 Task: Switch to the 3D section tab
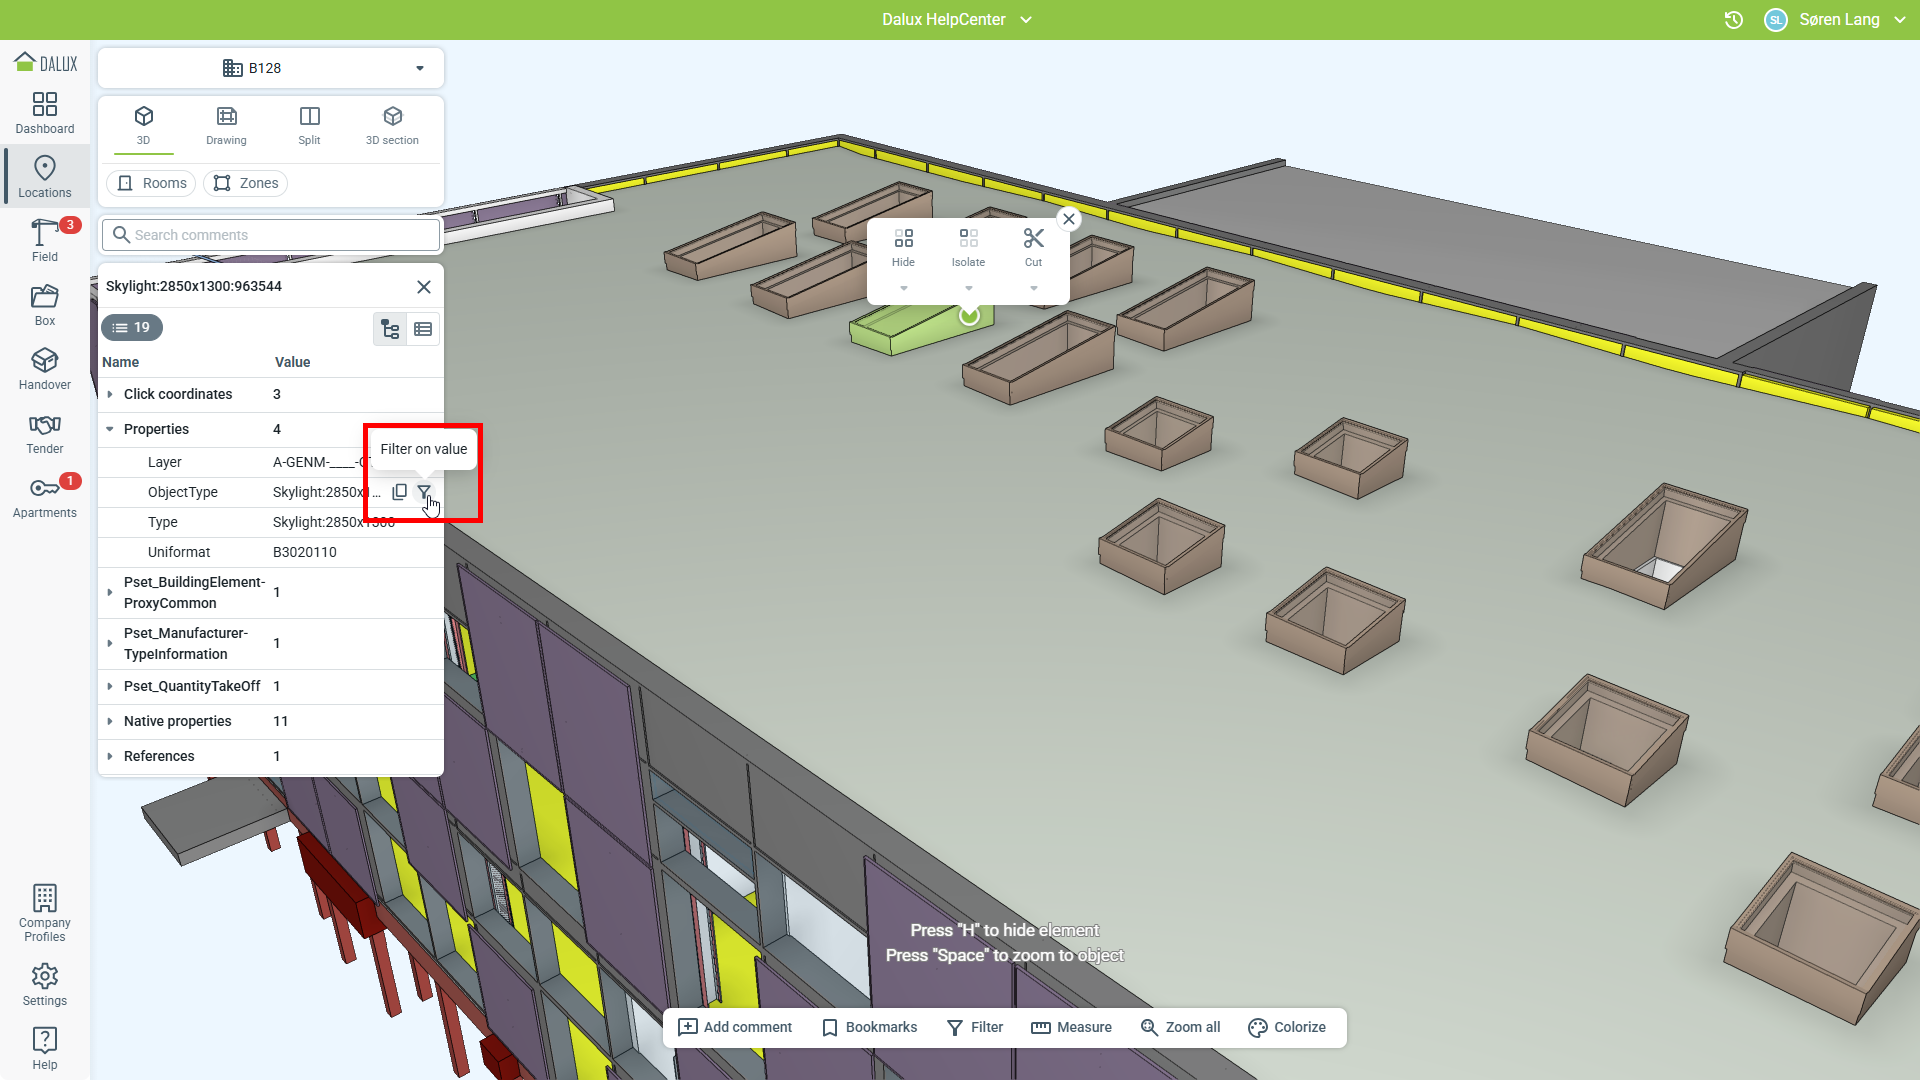(392, 125)
